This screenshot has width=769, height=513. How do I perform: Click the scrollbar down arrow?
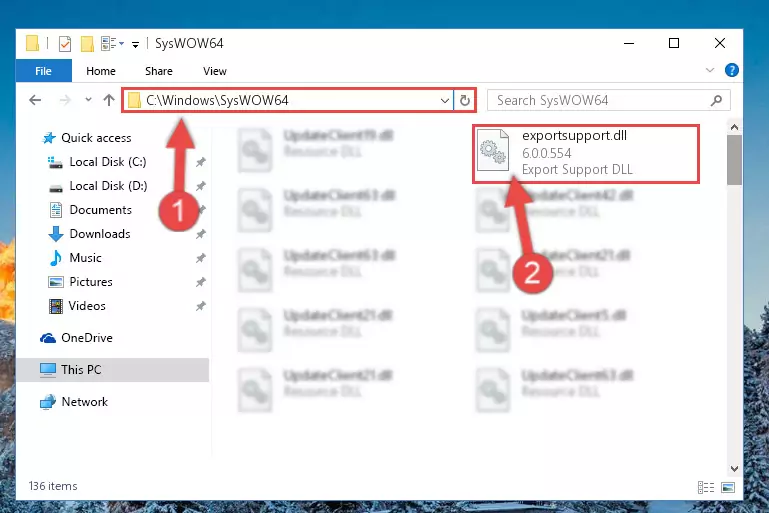click(x=734, y=469)
